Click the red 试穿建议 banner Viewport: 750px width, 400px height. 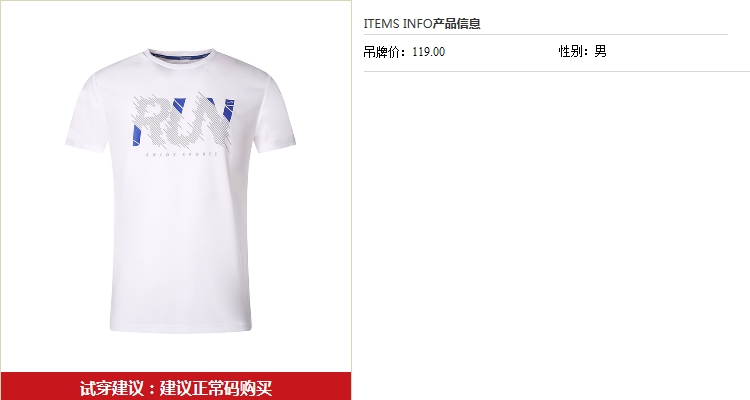176,386
